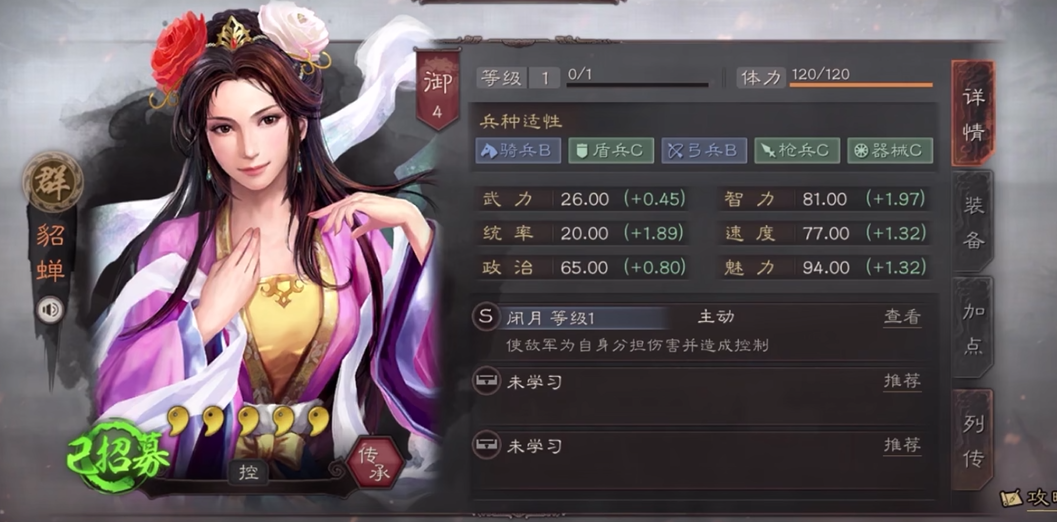Select the 枪兵C spearman aptitude badge

tap(797, 150)
